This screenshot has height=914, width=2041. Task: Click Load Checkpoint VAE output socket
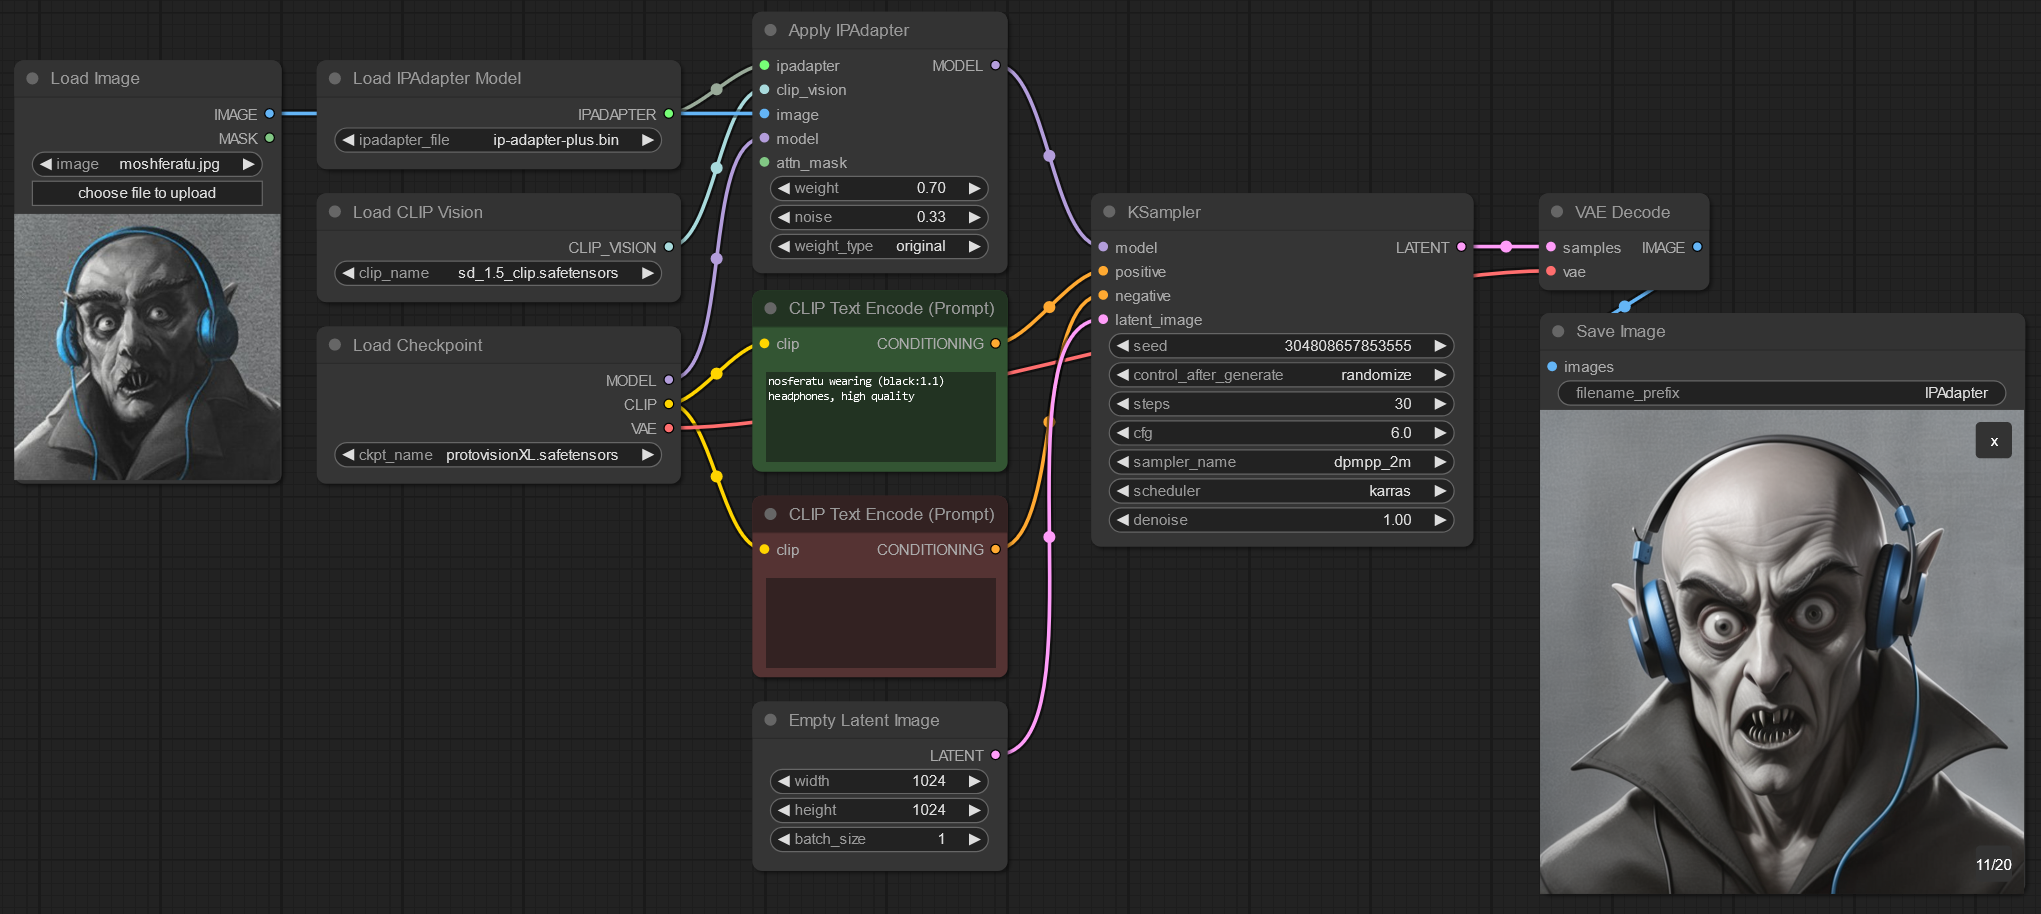(x=669, y=428)
